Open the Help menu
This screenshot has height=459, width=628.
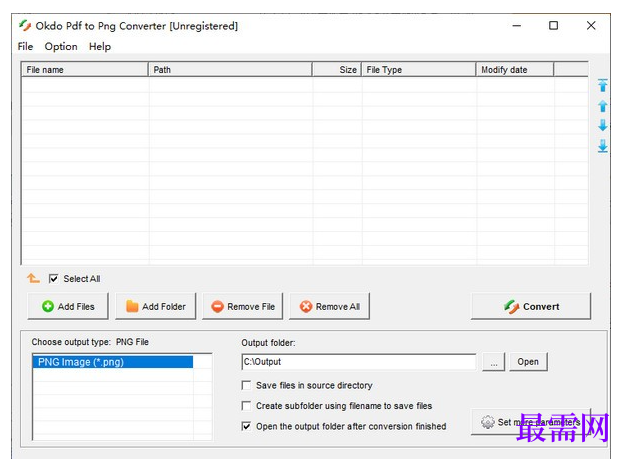[100, 46]
